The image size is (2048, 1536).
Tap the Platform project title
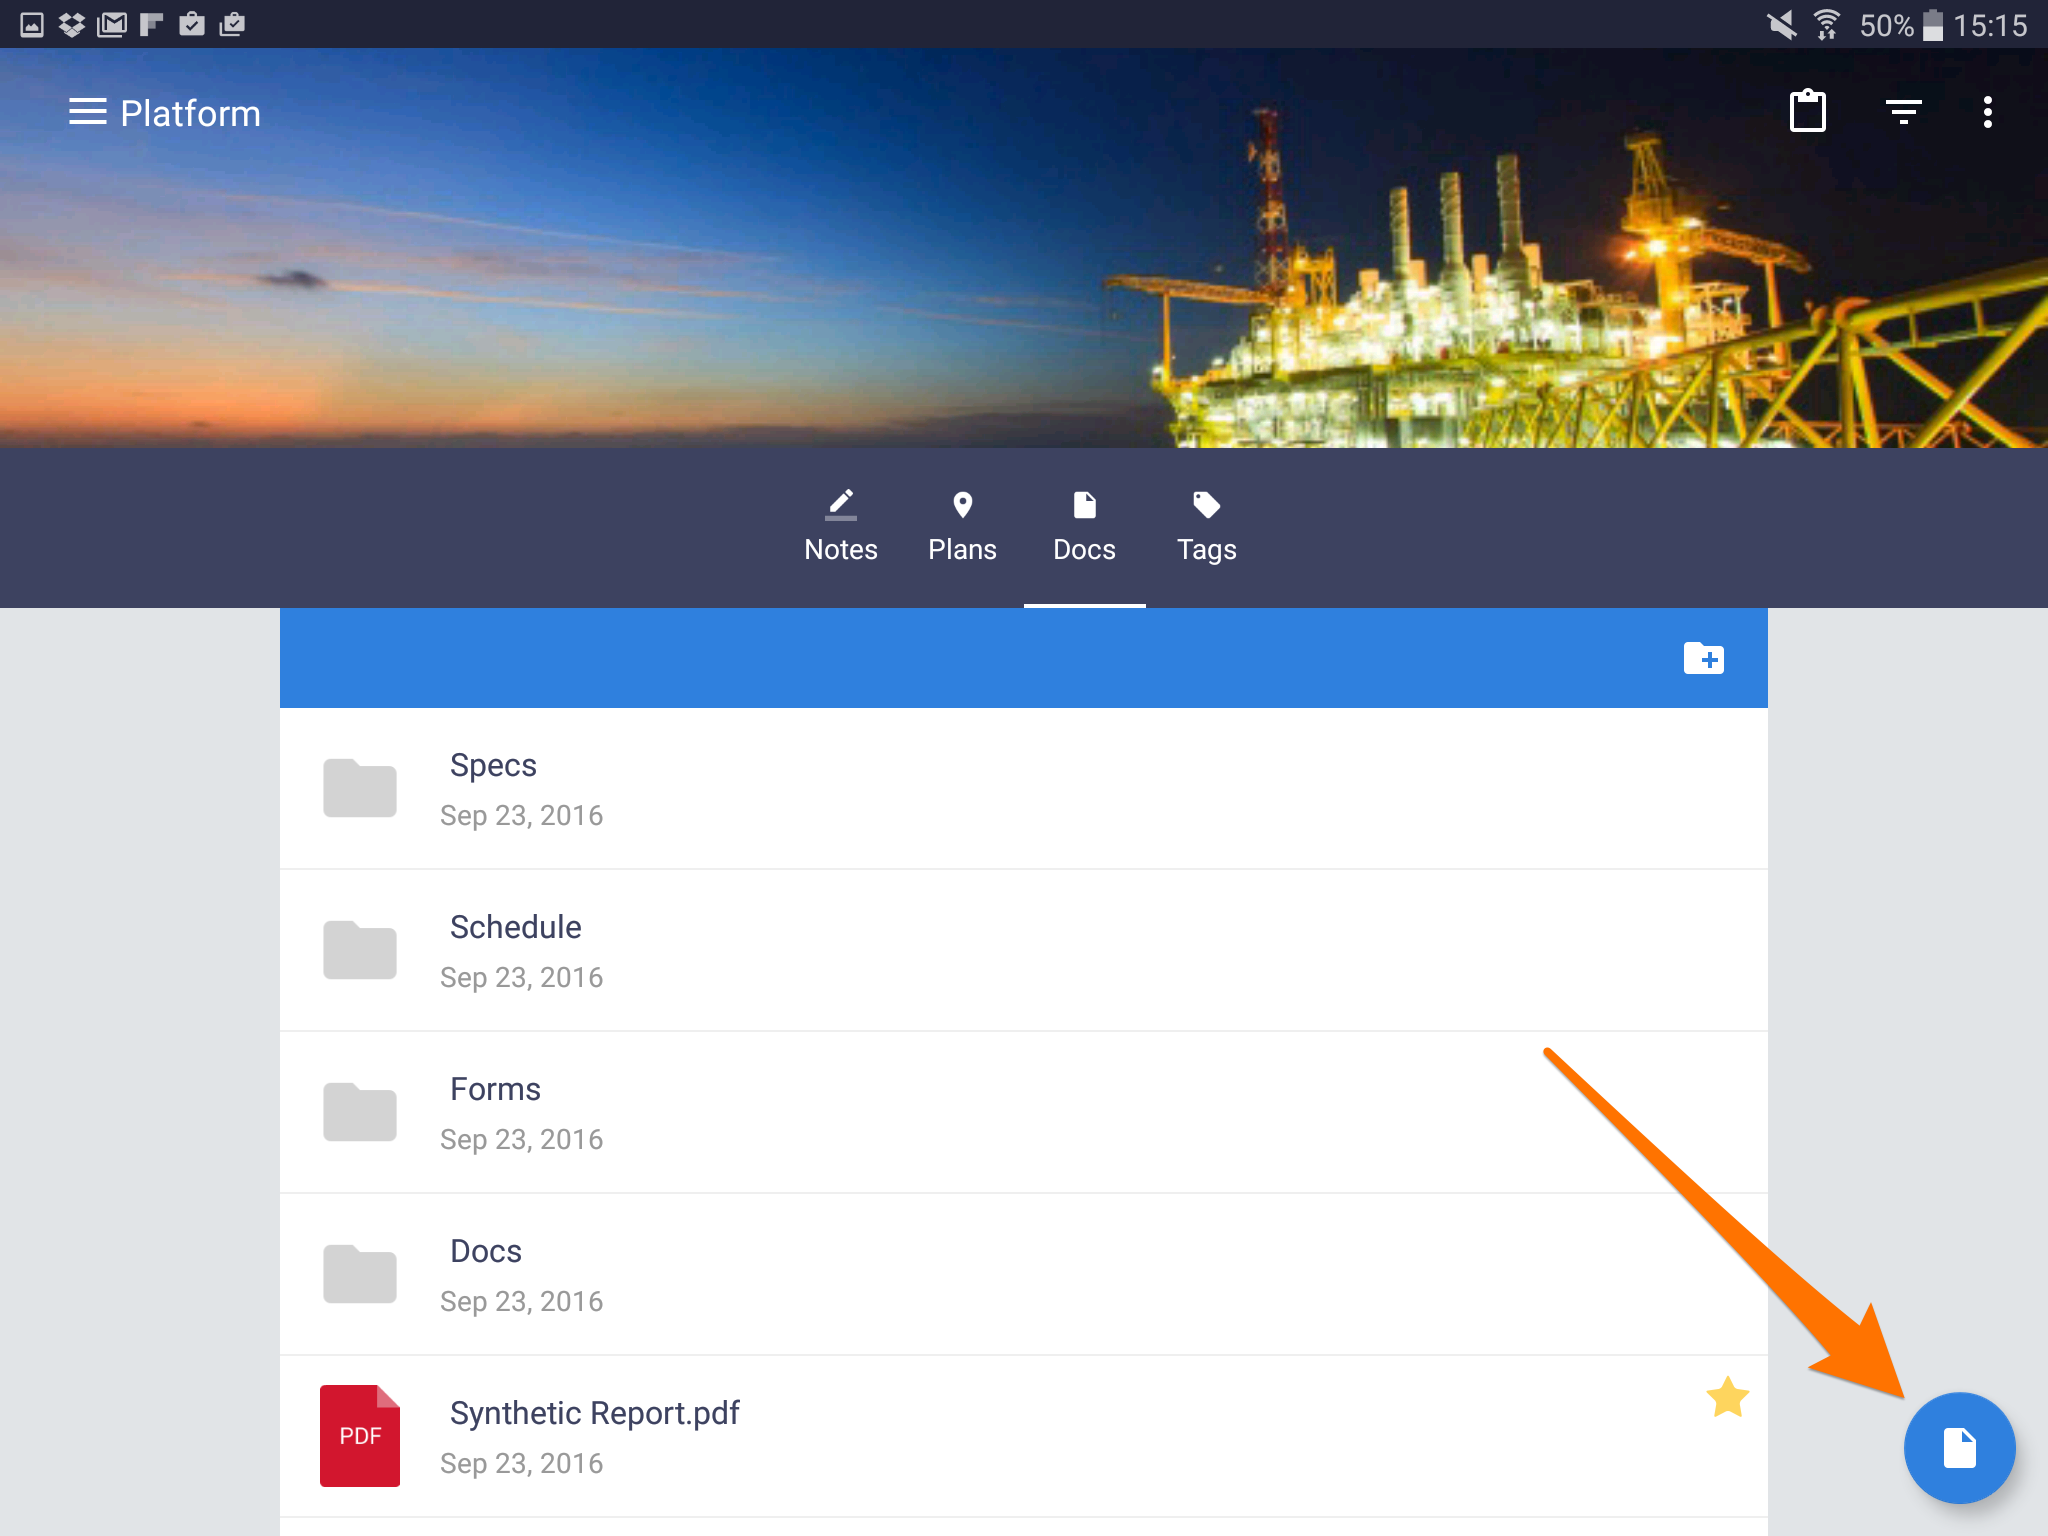(190, 113)
